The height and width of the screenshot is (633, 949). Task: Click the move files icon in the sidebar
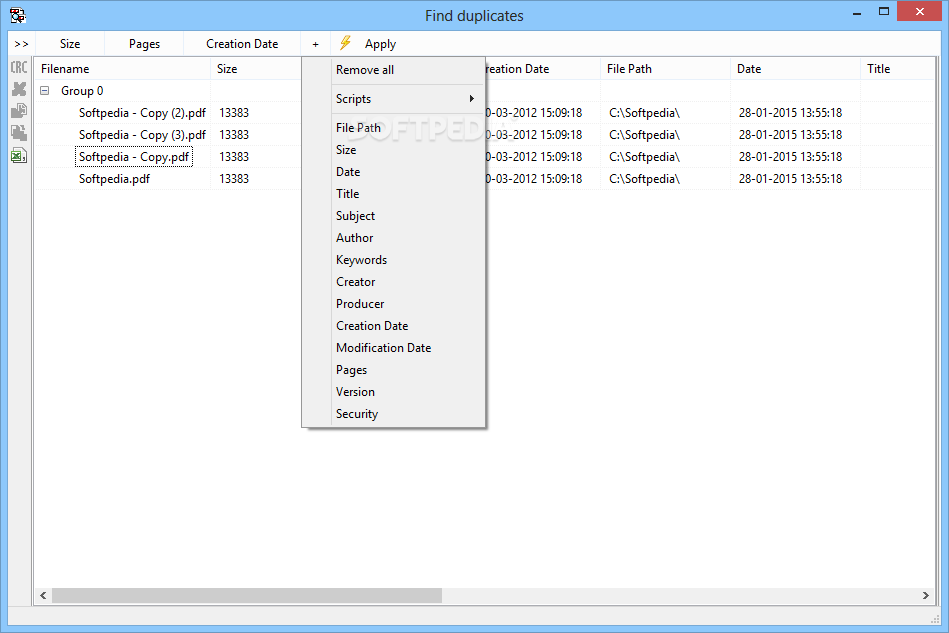click(x=19, y=133)
